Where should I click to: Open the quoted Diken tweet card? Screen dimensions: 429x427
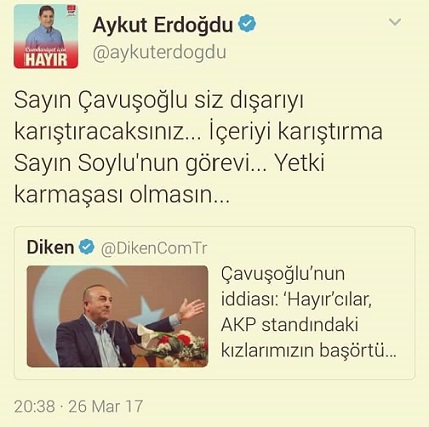point(214,303)
